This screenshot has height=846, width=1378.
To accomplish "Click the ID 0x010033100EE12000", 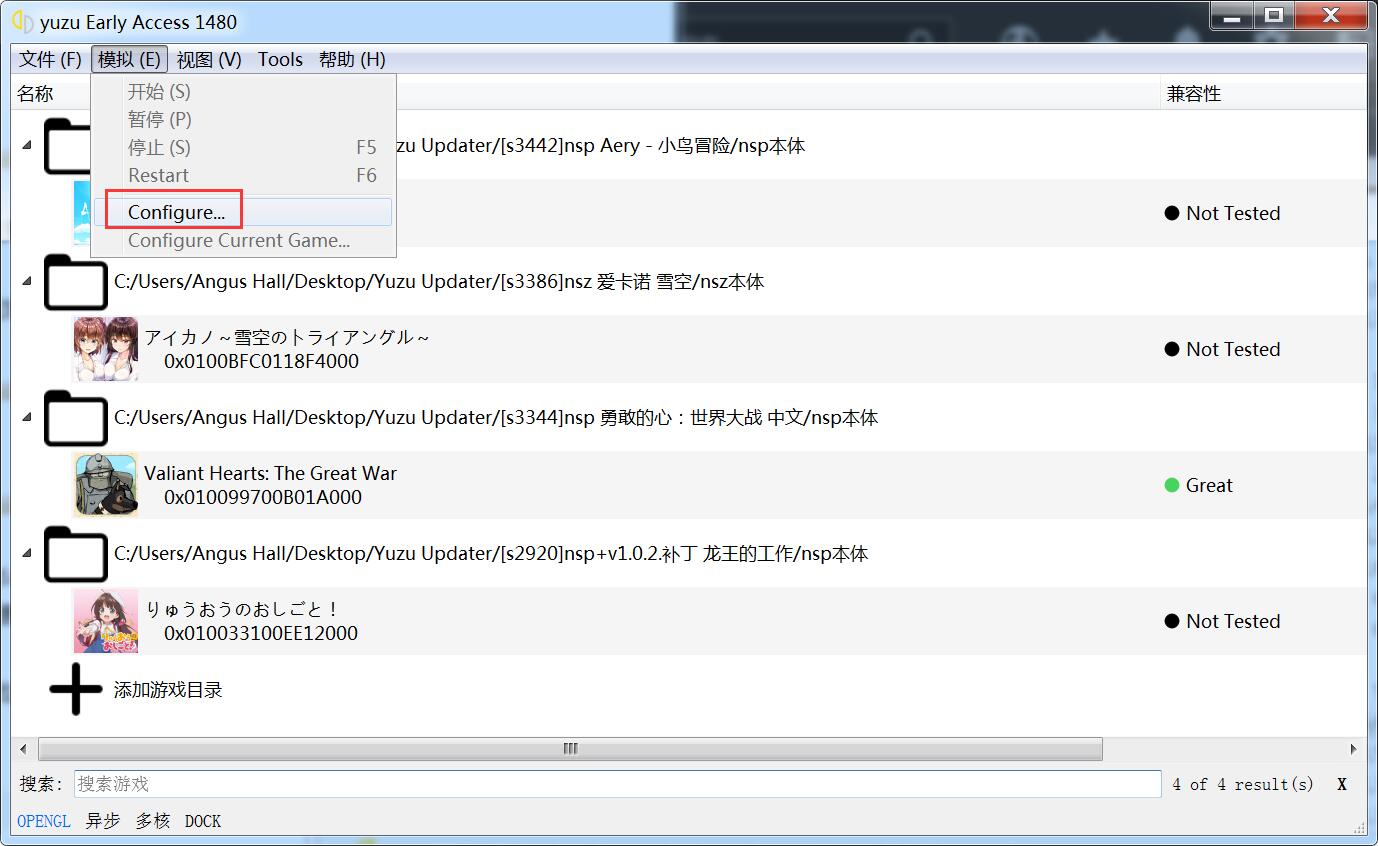I will [261, 633].
